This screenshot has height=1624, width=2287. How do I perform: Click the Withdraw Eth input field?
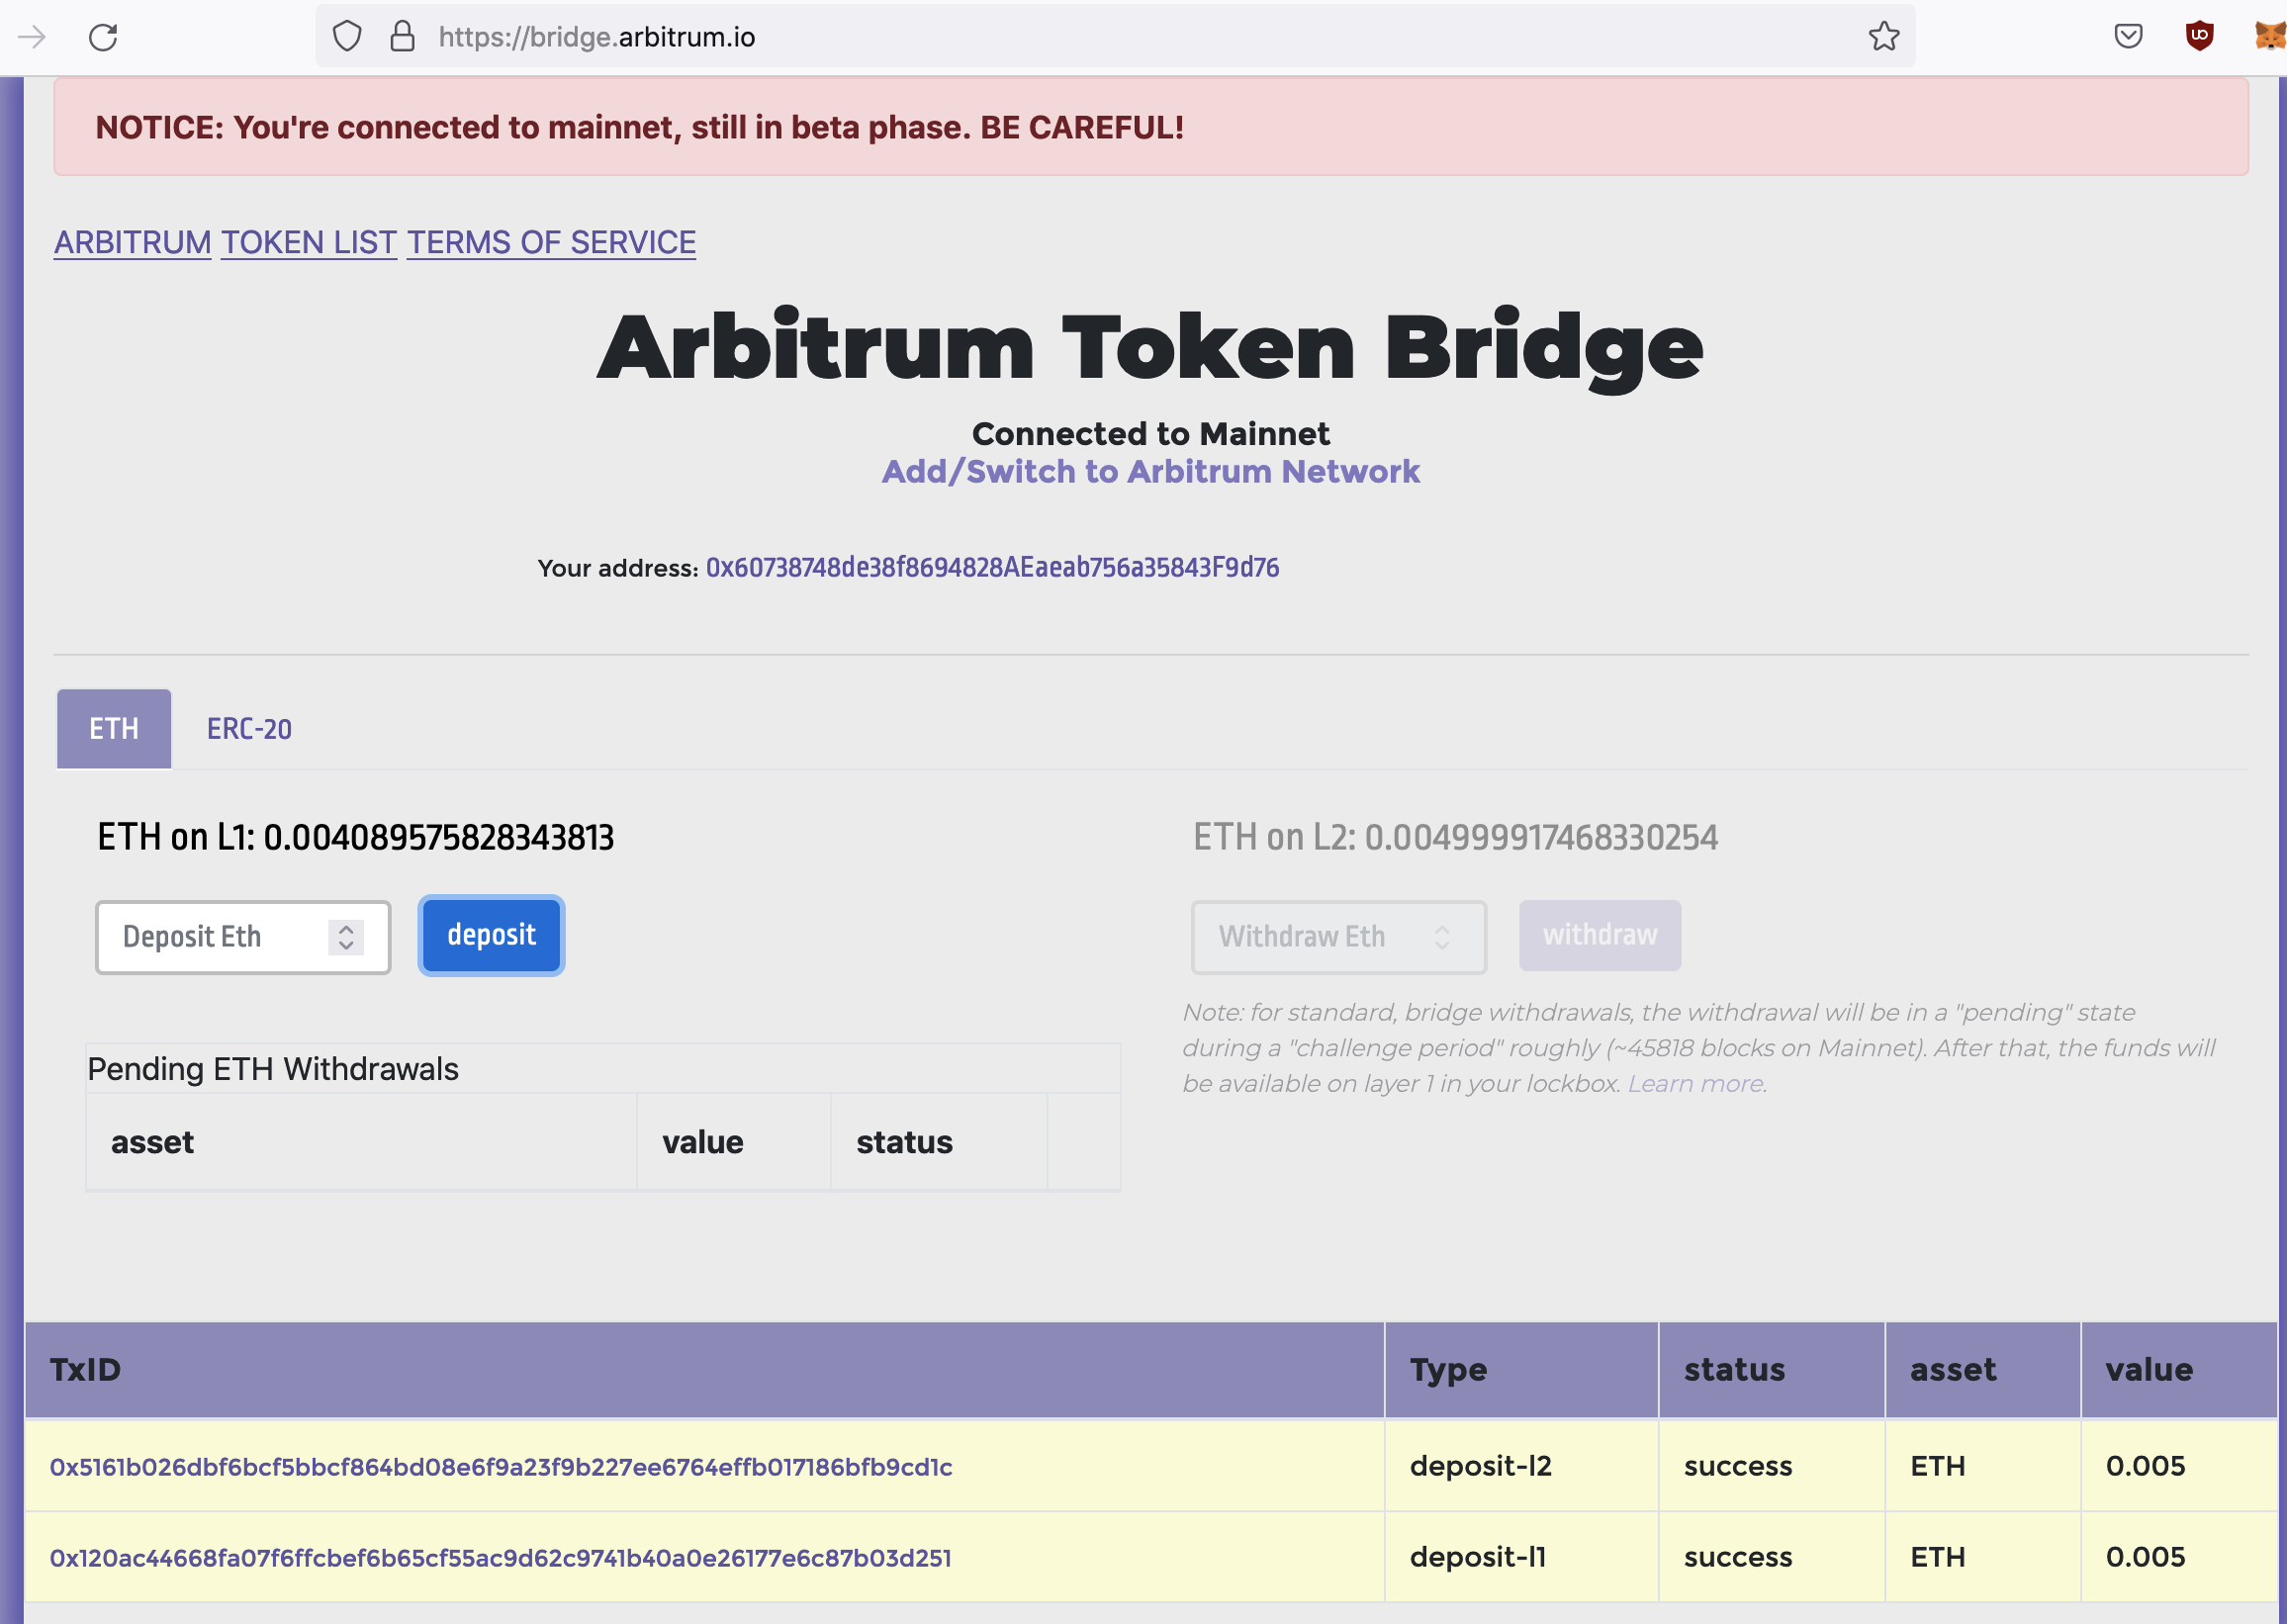coord(1338,937)
